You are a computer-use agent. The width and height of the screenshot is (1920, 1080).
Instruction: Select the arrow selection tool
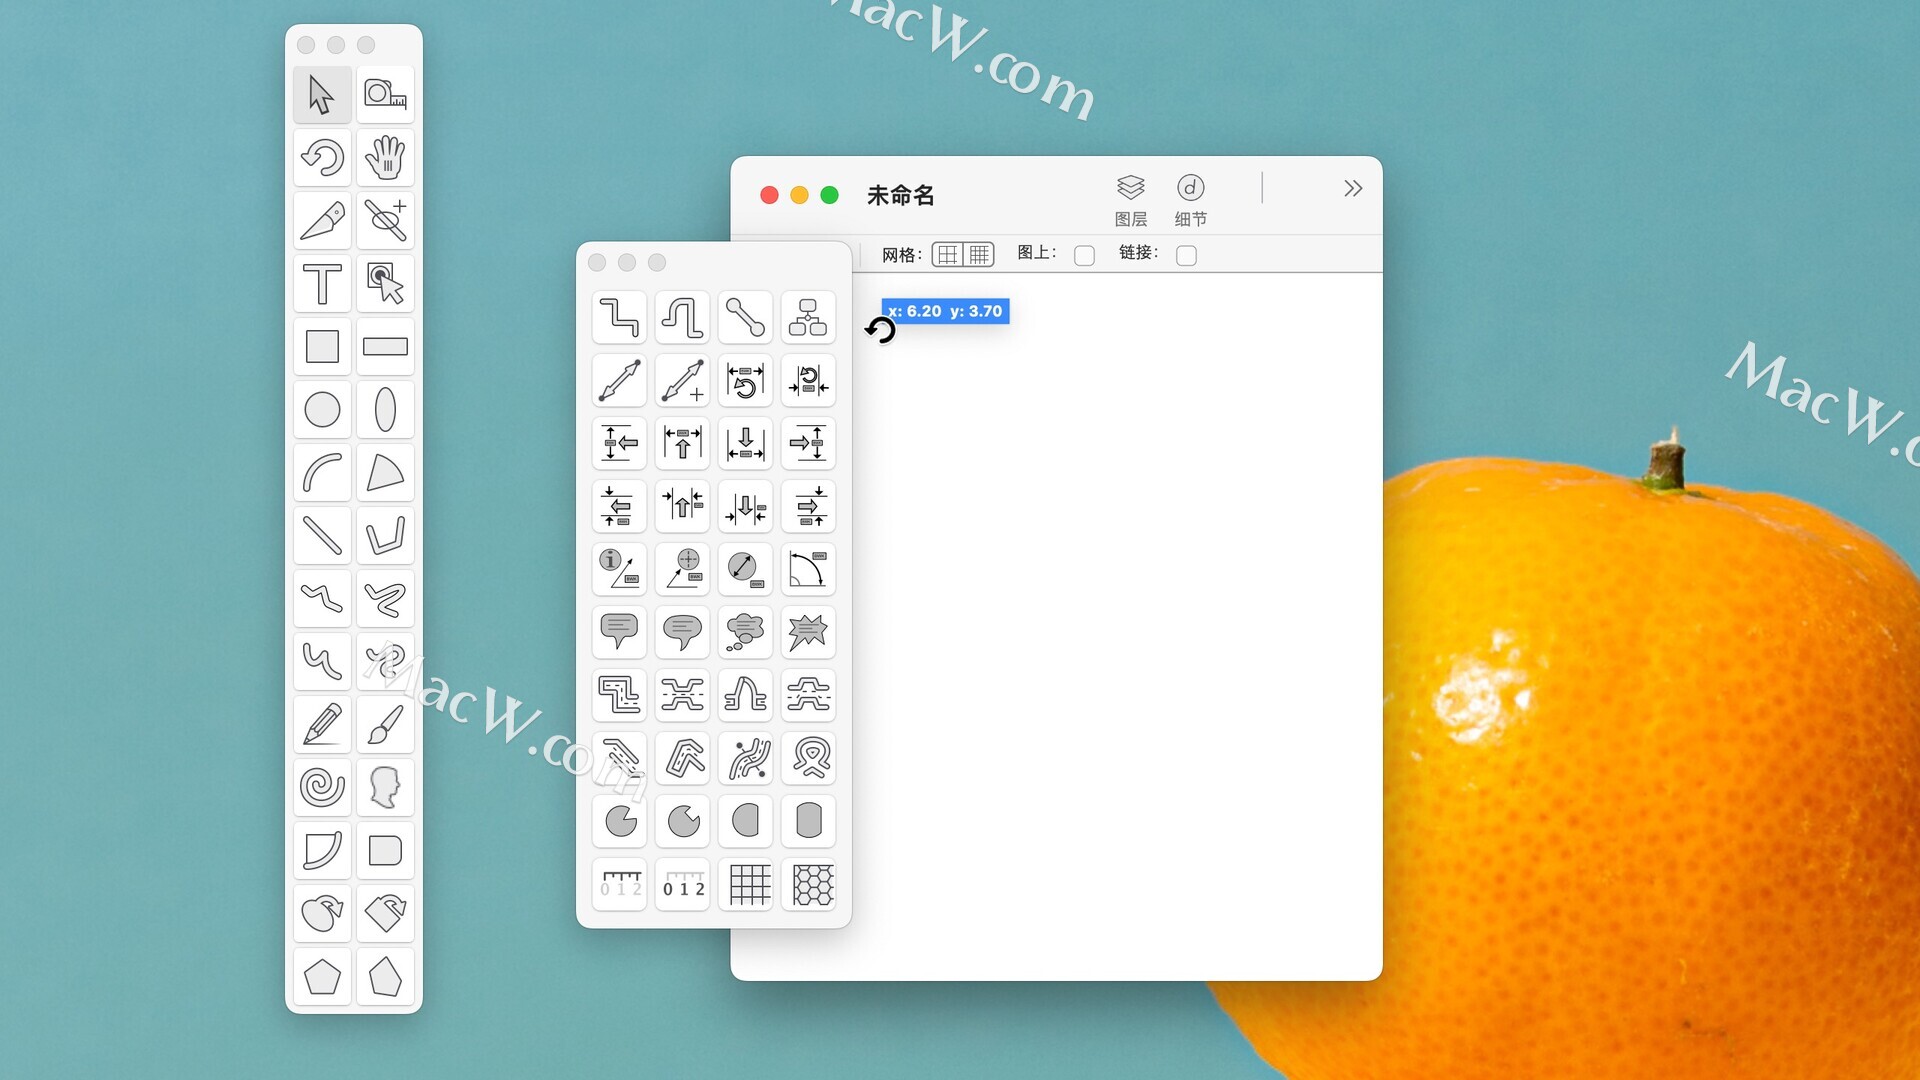click(x=322, y=95)
